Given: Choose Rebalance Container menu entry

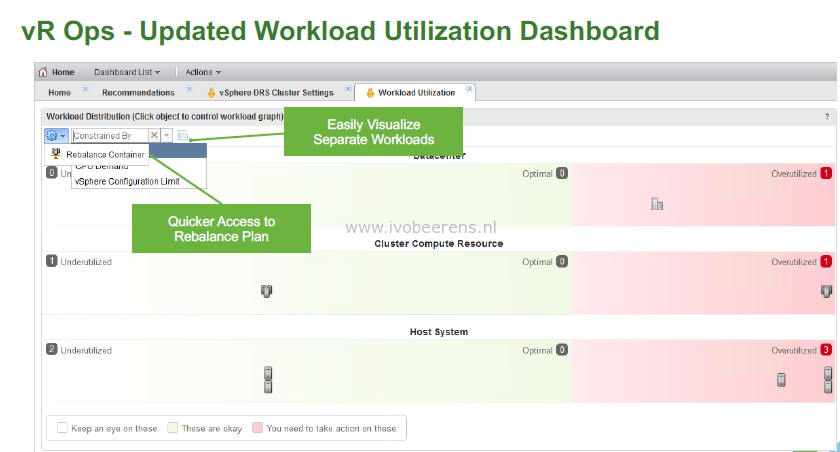Looking at the screenshot, I should (x=98, y=154).
